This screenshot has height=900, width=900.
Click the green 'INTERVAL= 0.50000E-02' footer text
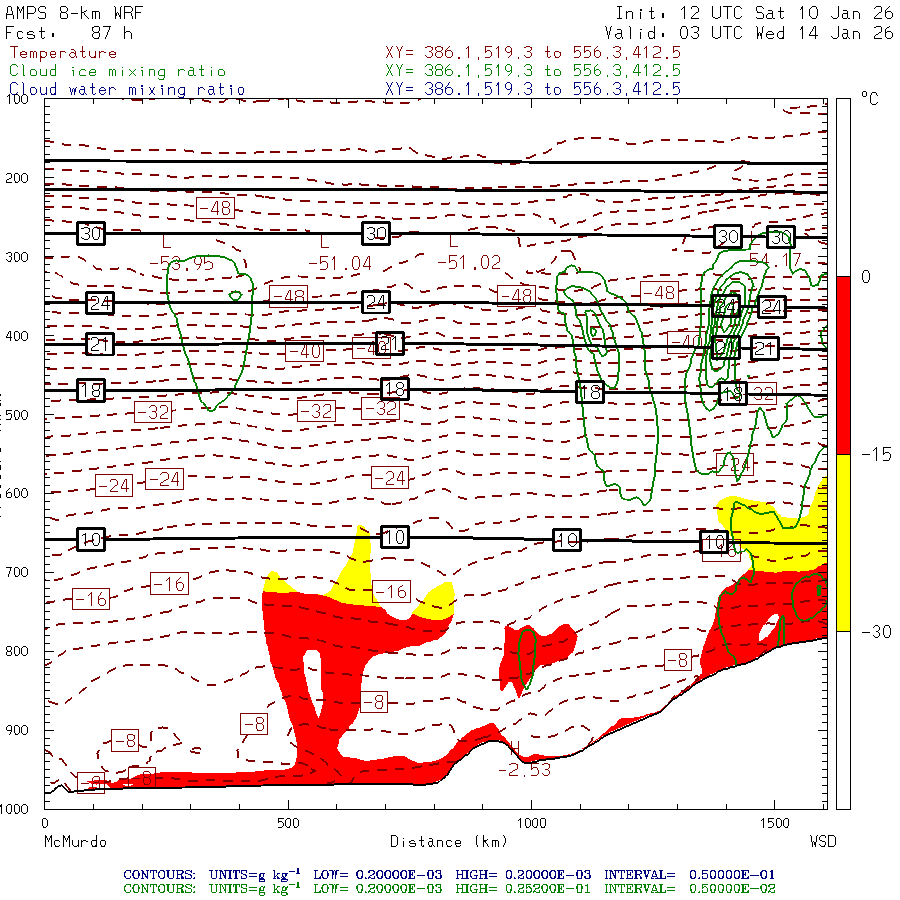(689, 889)
